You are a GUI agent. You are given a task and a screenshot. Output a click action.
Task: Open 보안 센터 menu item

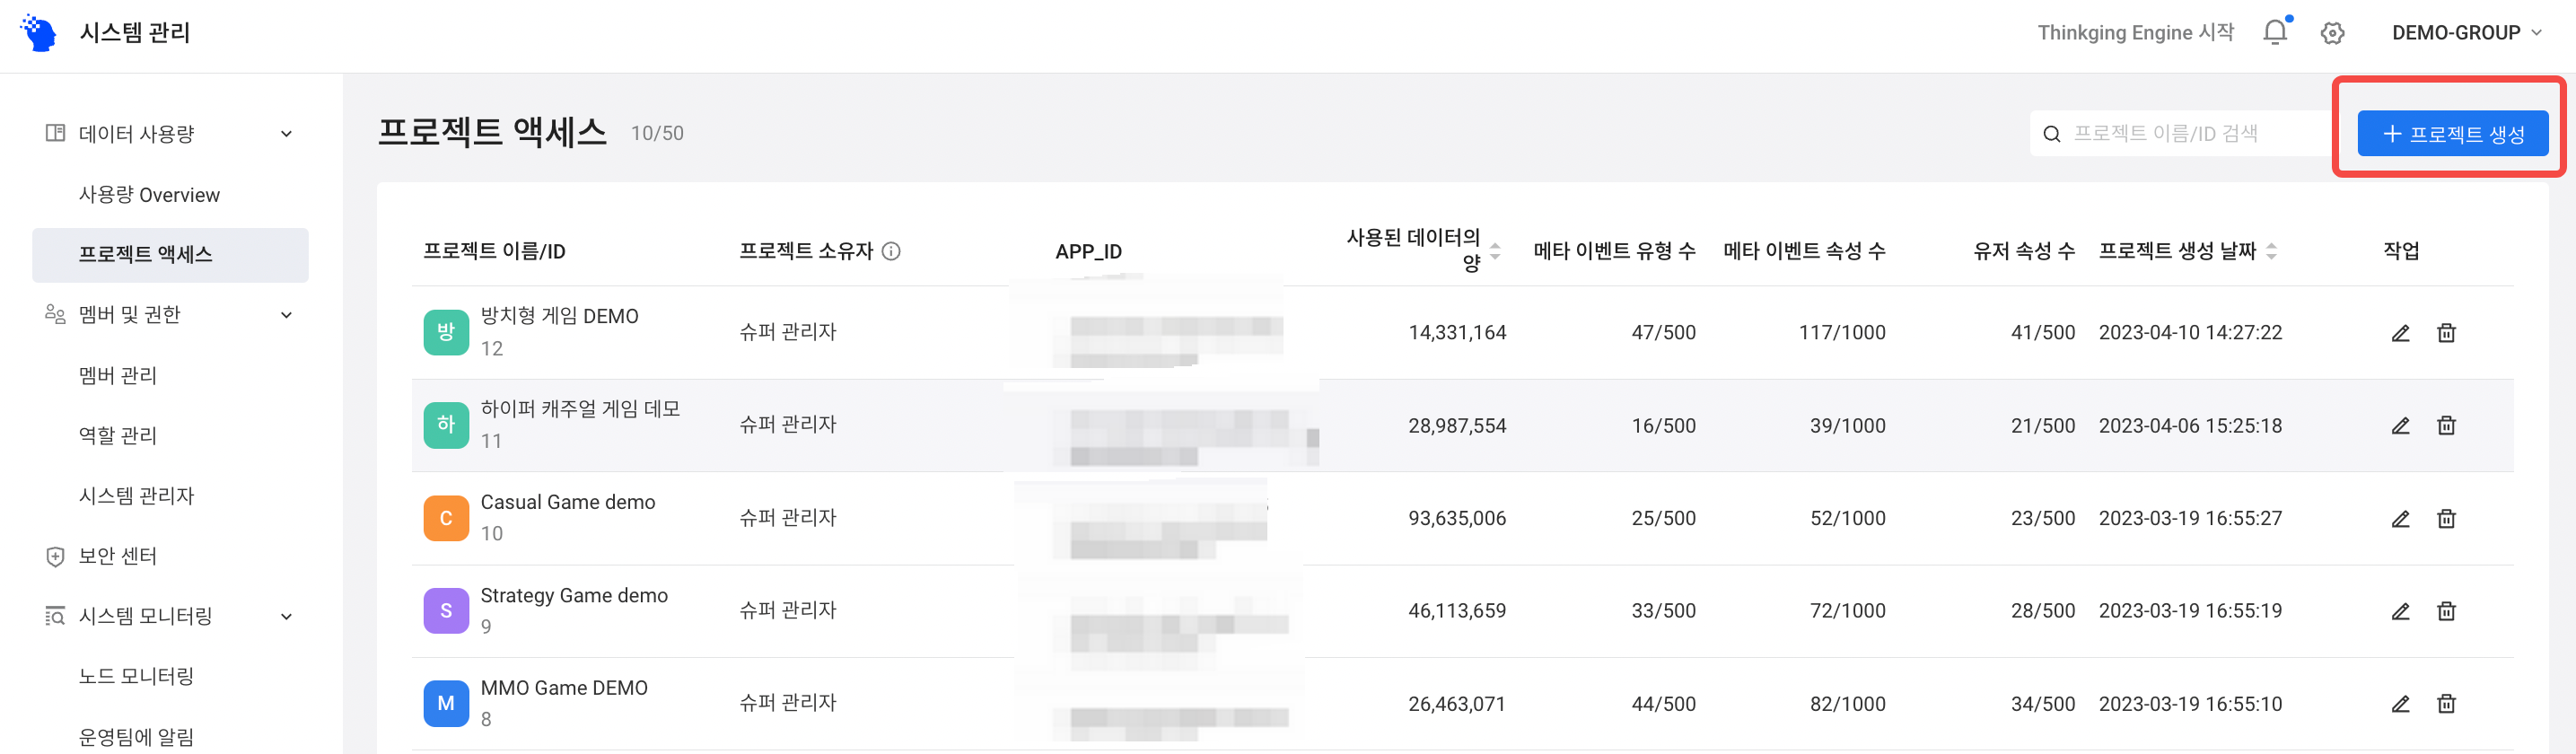point(118,556)
